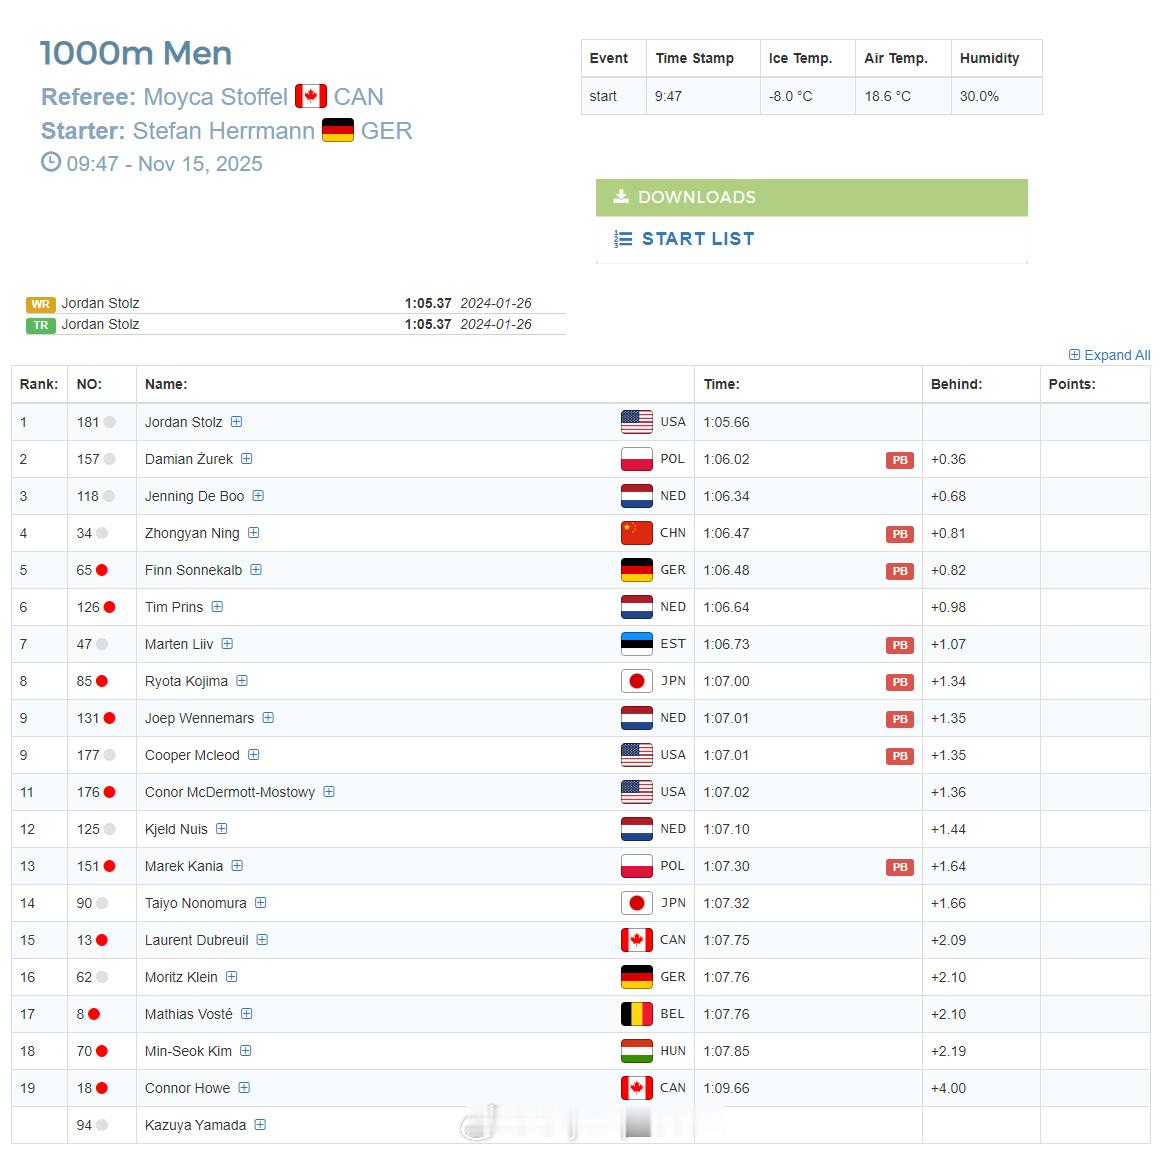1163x1153 pixels.
Task: Click the Germany flag beside starter name
Action: (x=337, y=131)
